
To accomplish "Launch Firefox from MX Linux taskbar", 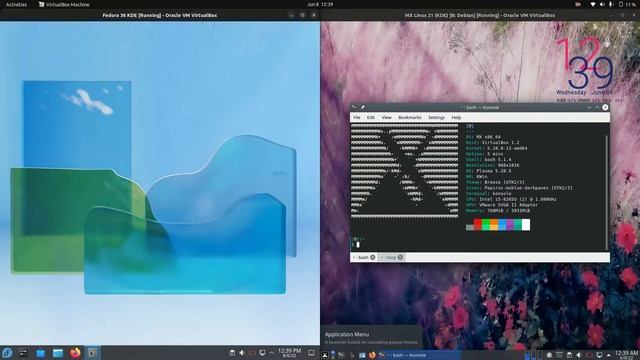I will (372, 355).
